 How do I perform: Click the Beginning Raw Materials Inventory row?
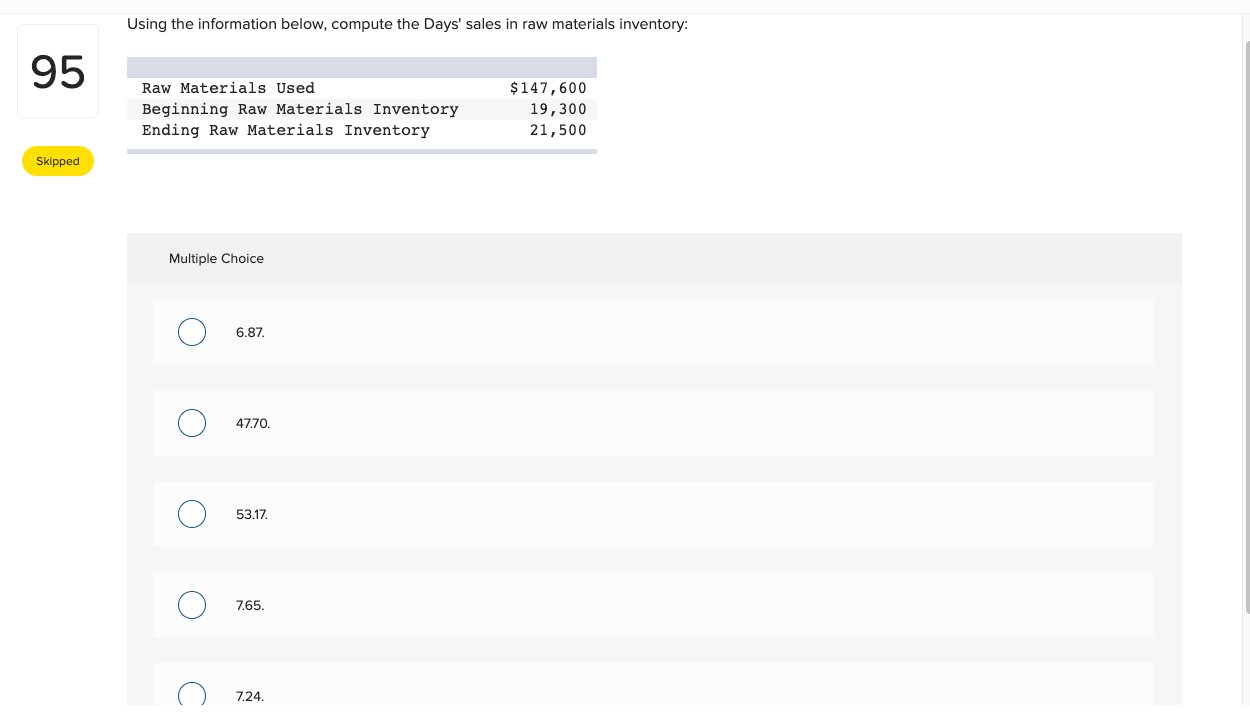point(362,109)
